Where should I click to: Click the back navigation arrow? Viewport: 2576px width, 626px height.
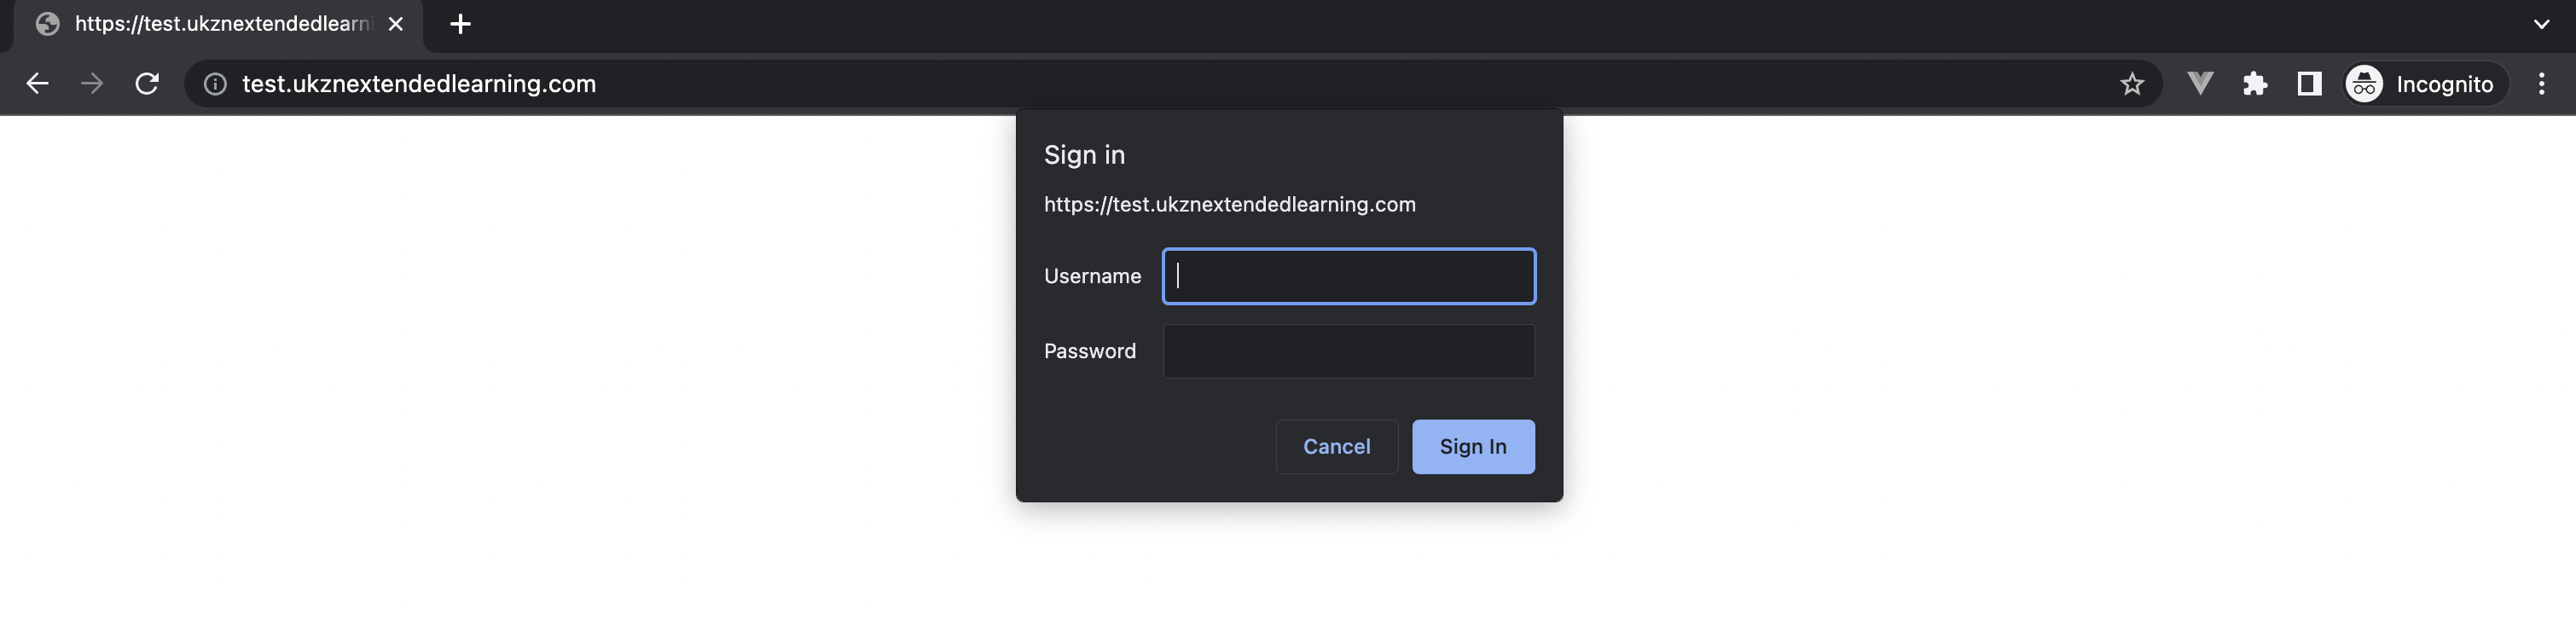37,84
